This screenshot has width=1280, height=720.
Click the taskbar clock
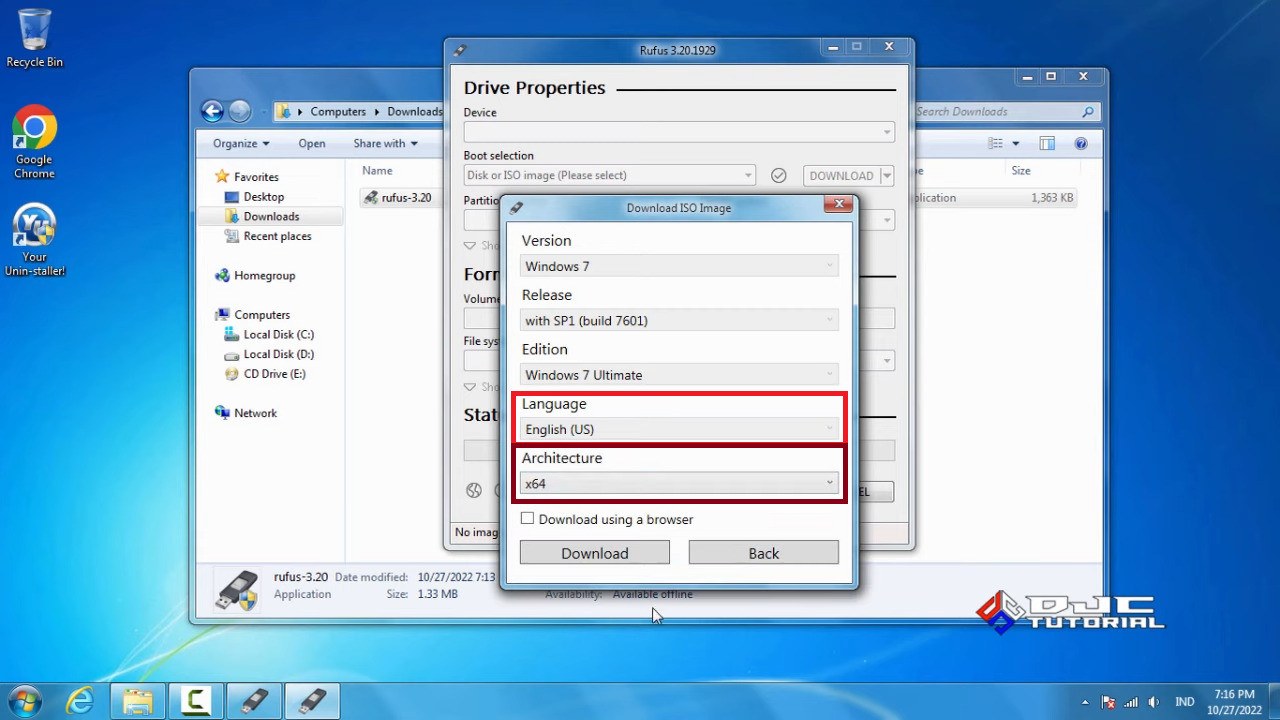[x=1234, y=702]
